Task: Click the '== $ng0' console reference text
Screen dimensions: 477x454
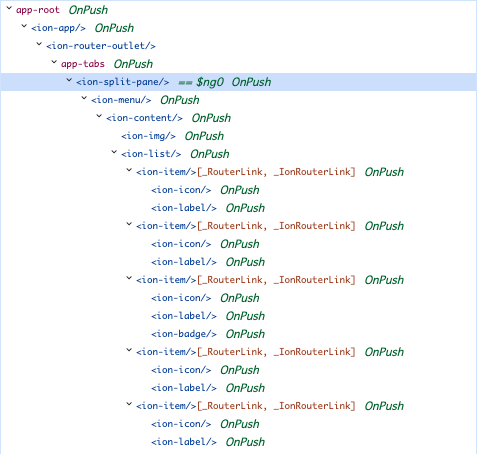Action: pyautogui.click(x=201, y=82)
